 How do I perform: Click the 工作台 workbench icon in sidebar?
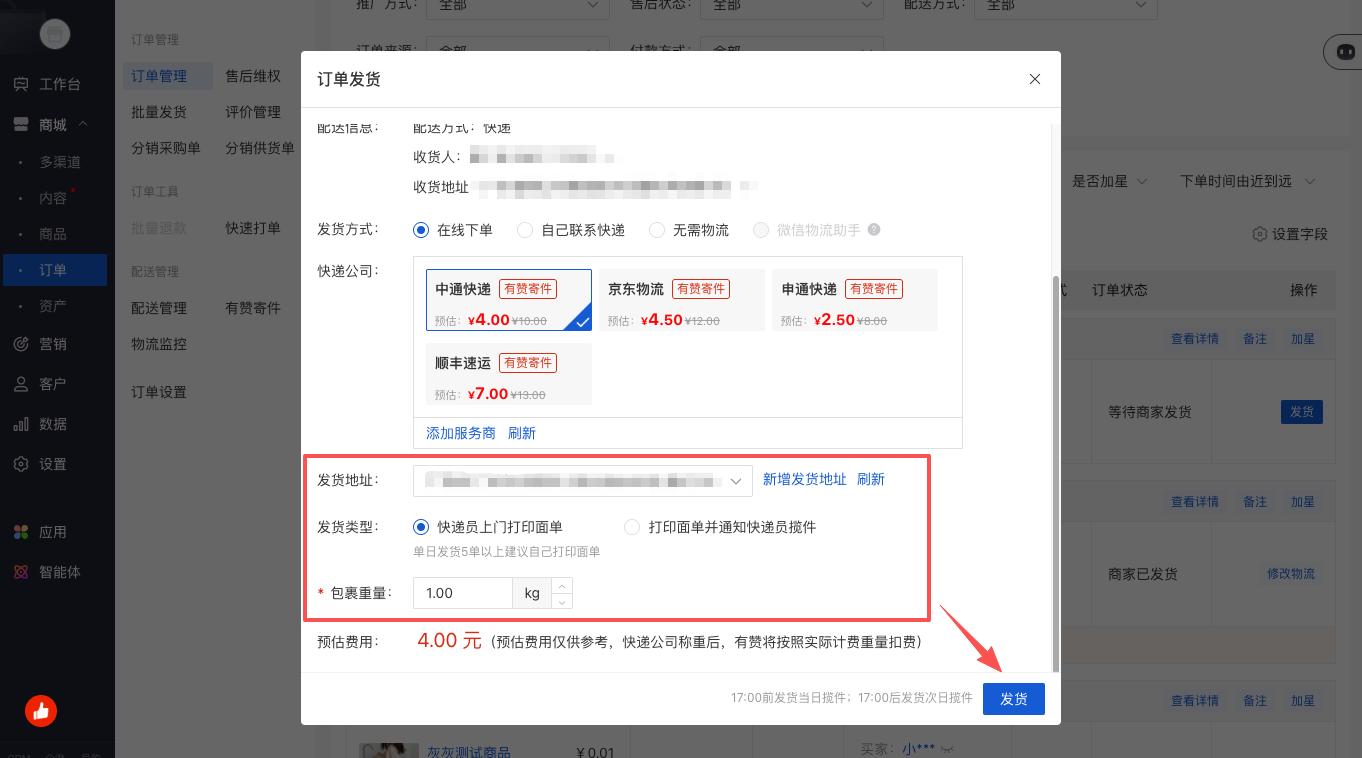[21, 85]
